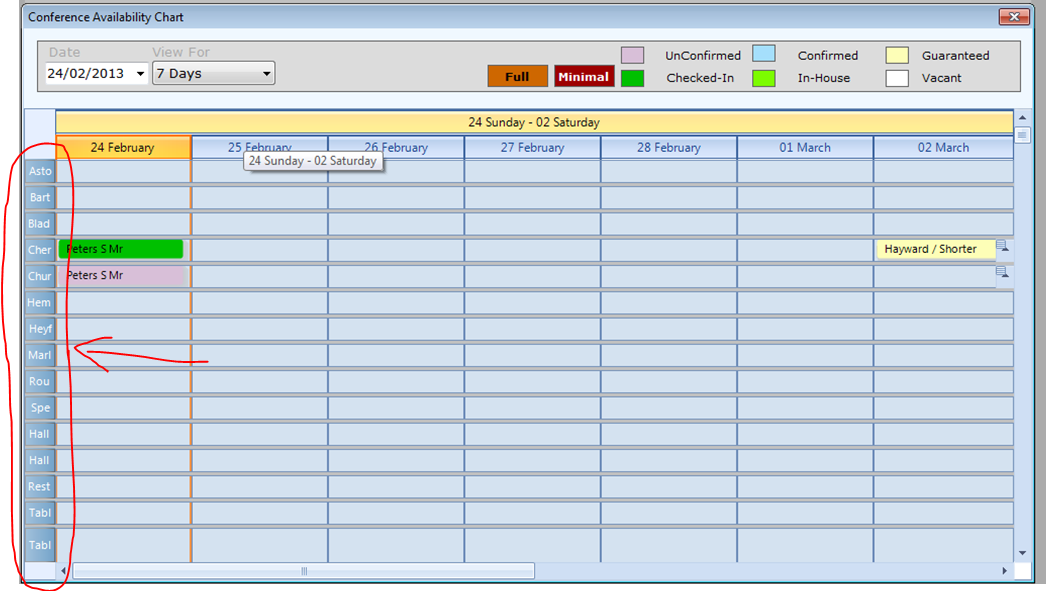
Task: Click the Guaranteed color swatch
Action: click(x=897, y=55)
